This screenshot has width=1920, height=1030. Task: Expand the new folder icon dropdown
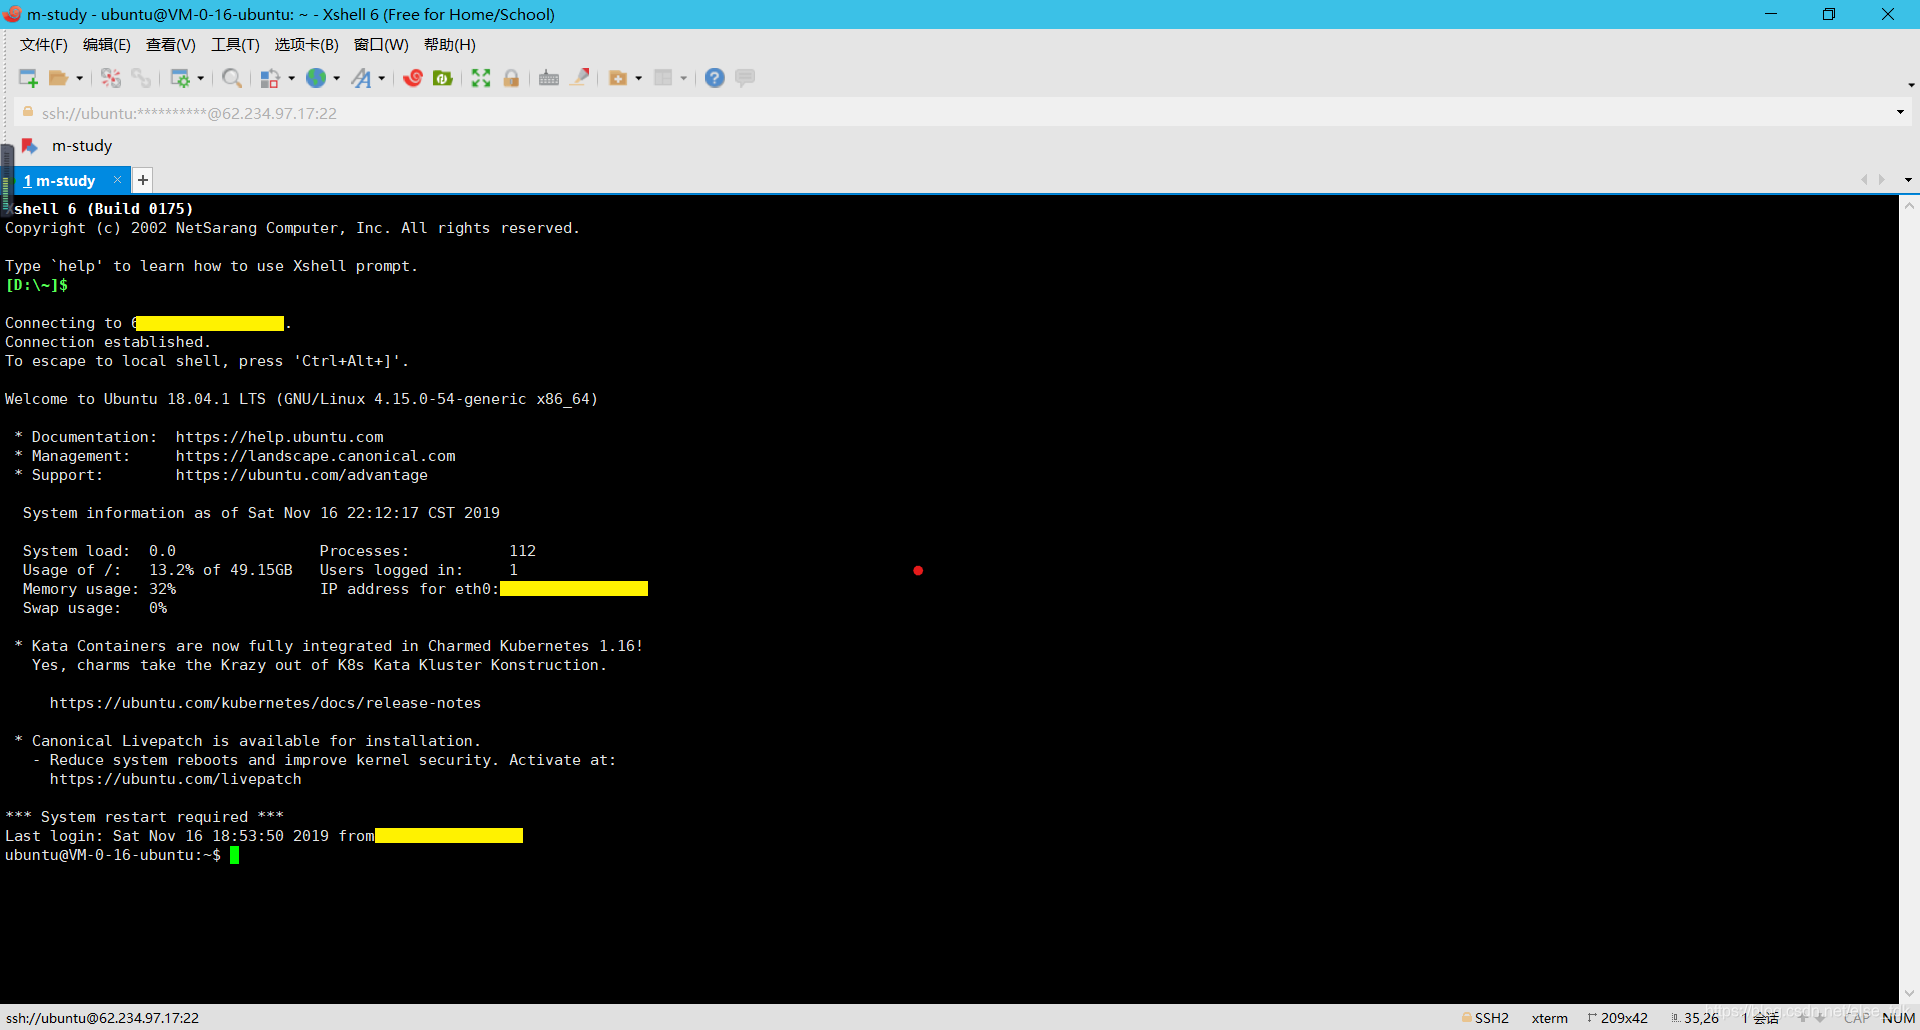(x=639, y=78)
